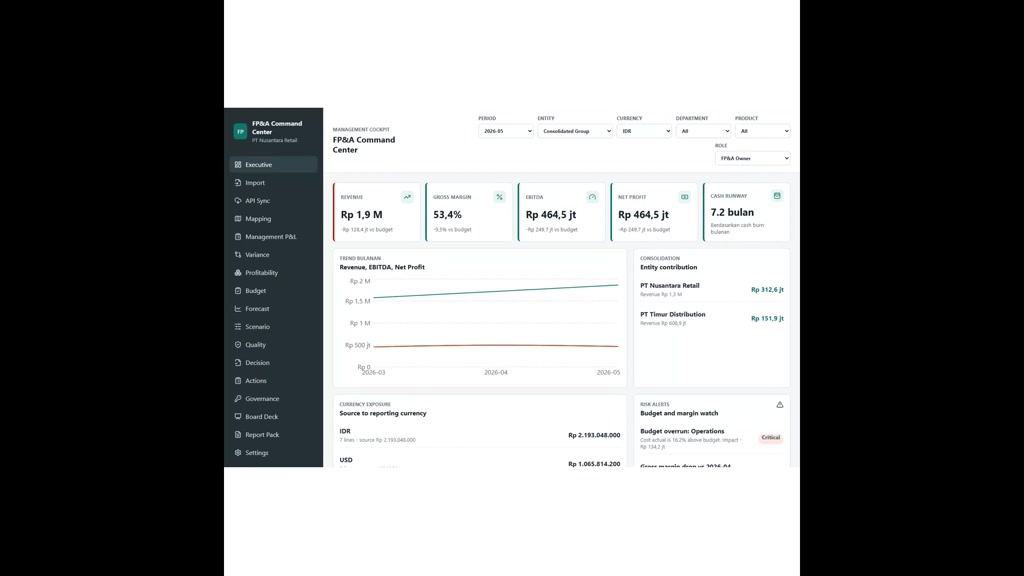Click the Rp 1.065.814.200 amount
The width and height of the screenshot is (1024, 576).
(x=594, y=464)
